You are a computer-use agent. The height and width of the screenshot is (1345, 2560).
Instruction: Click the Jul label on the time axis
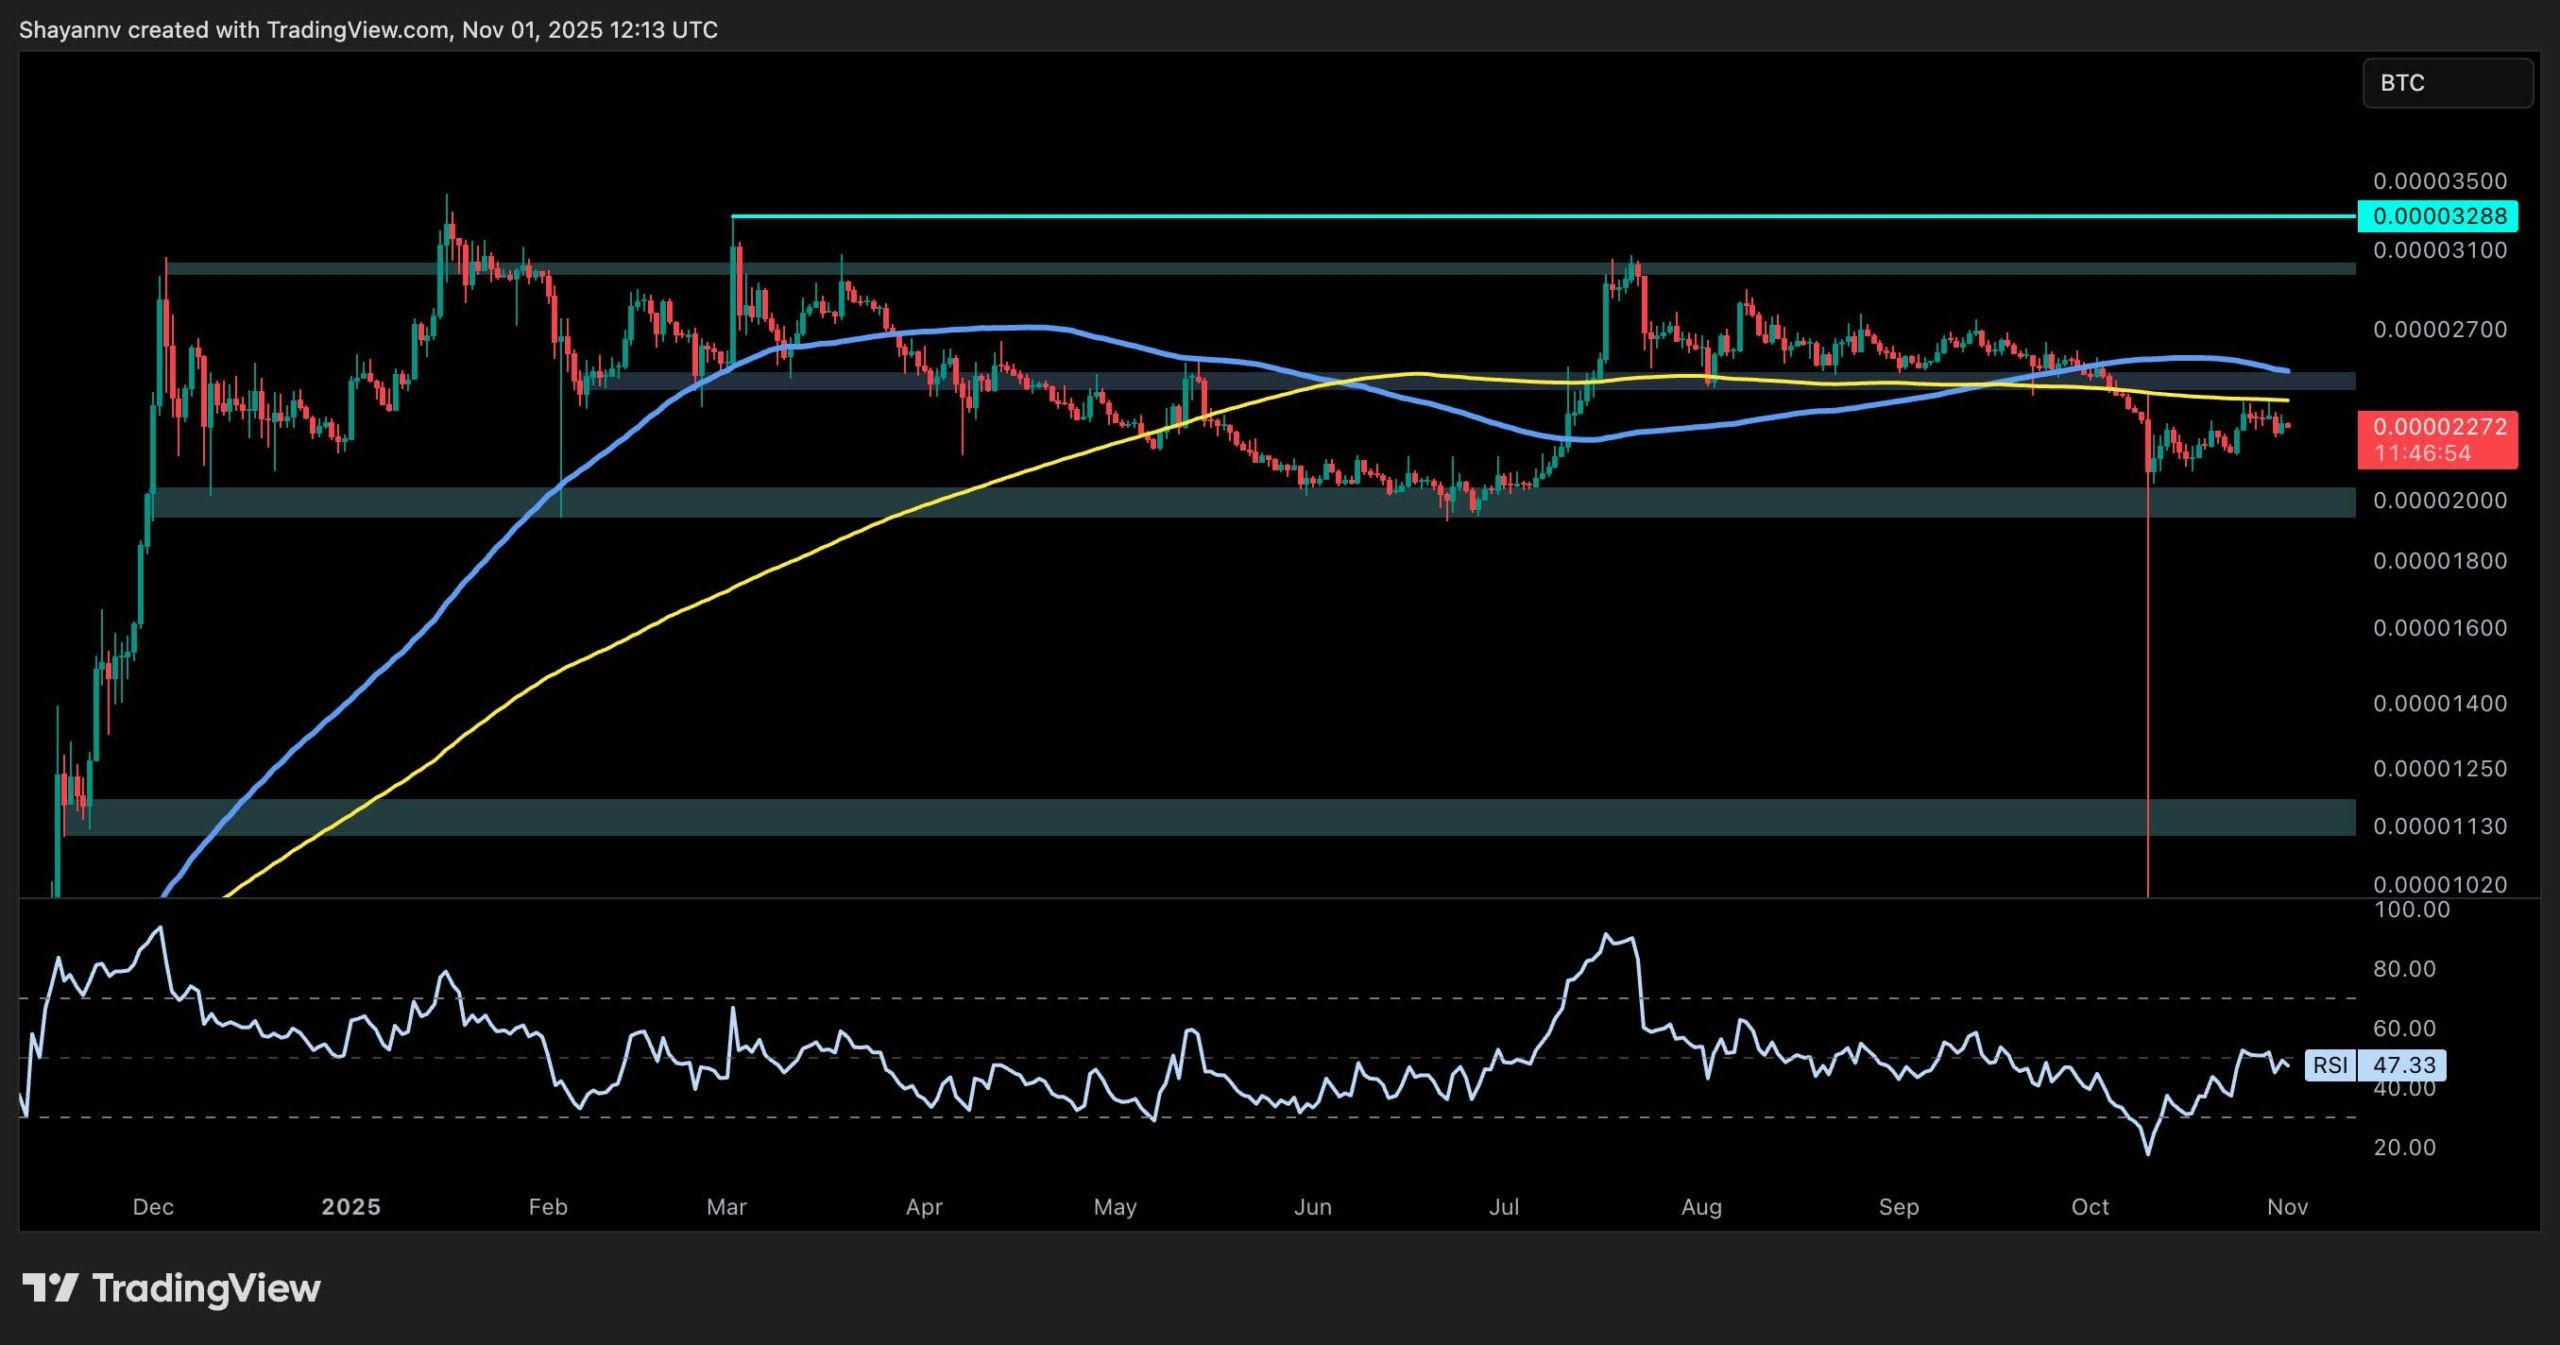pos(1505,1207)
